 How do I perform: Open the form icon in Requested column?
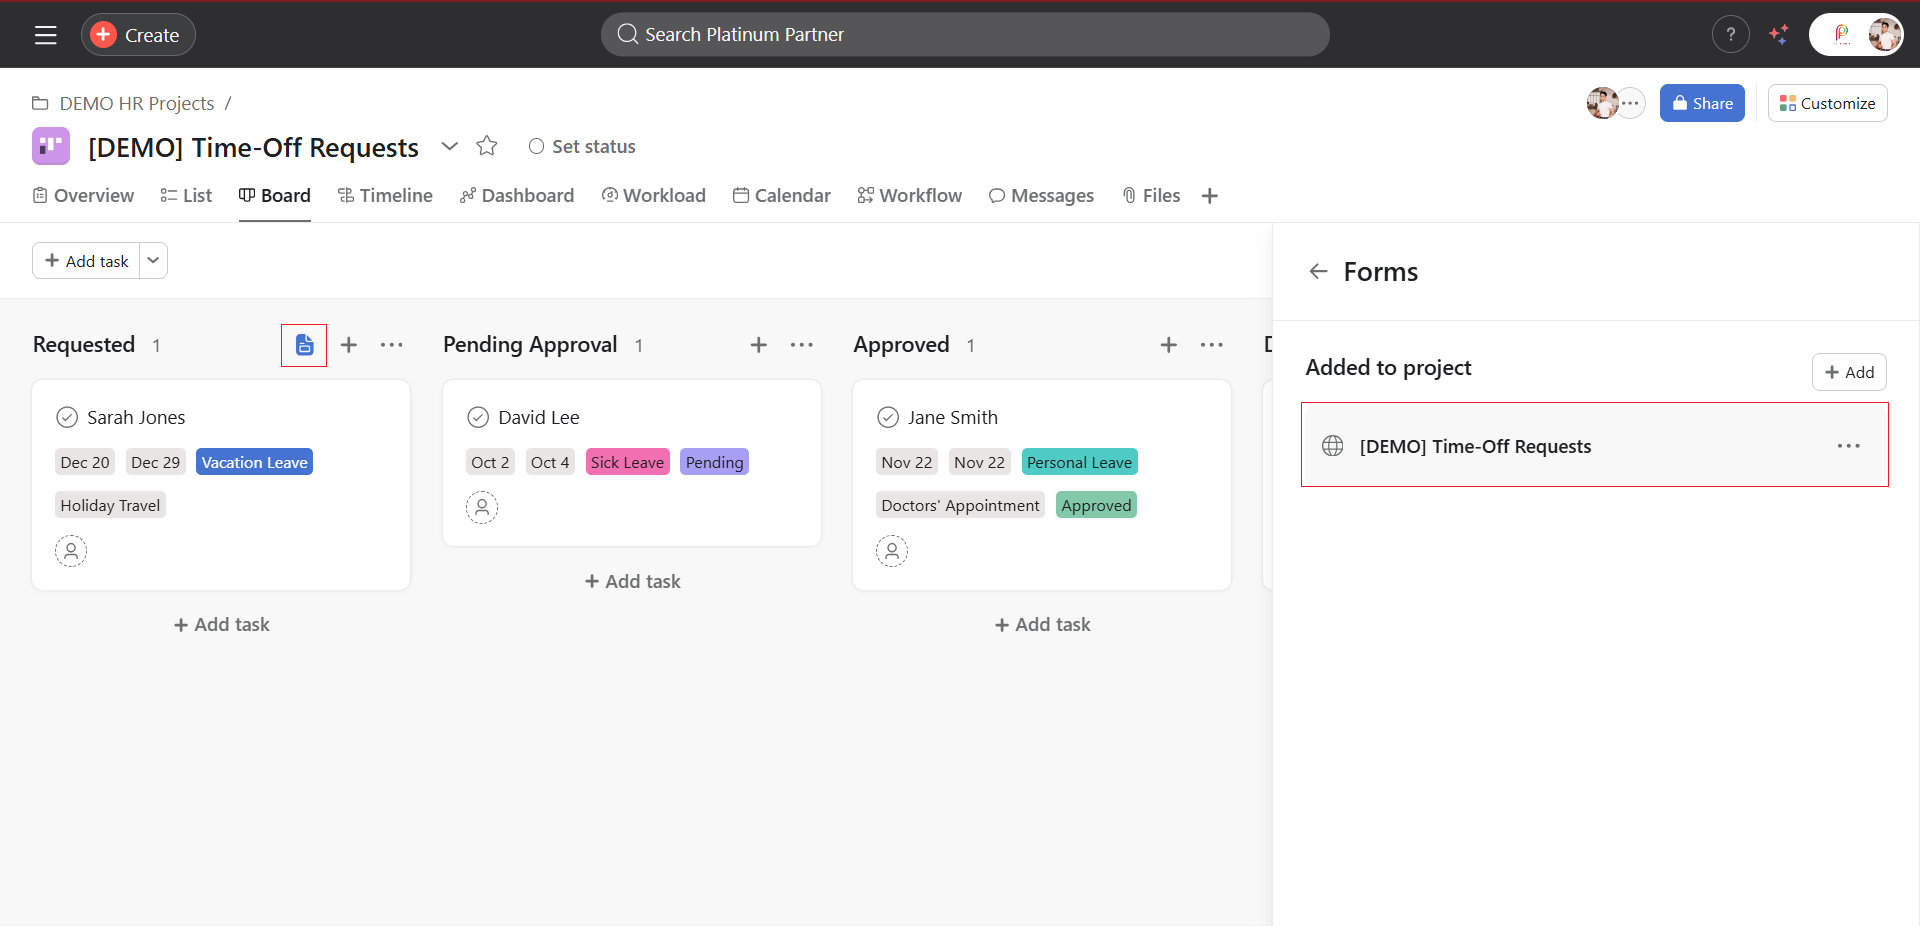coord(304,345)
